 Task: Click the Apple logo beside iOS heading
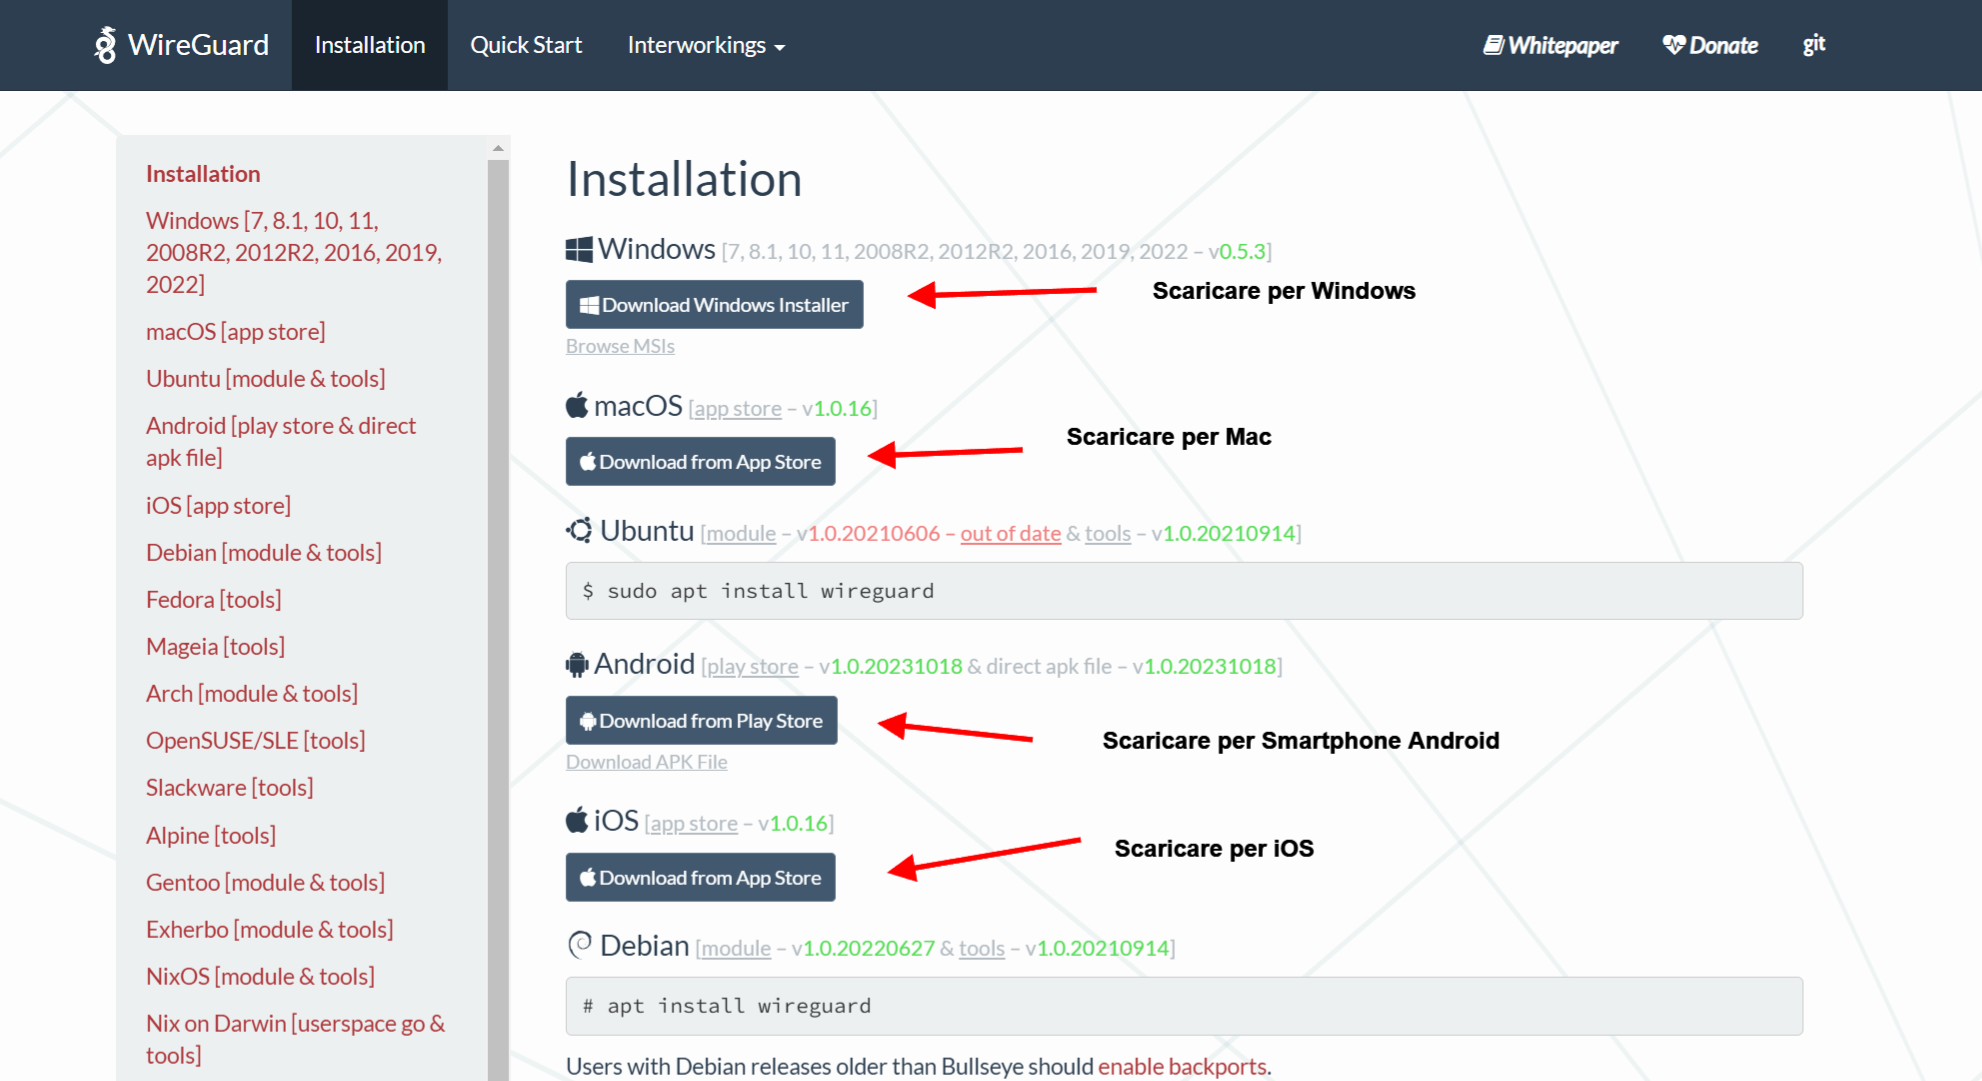click(577, 821)
